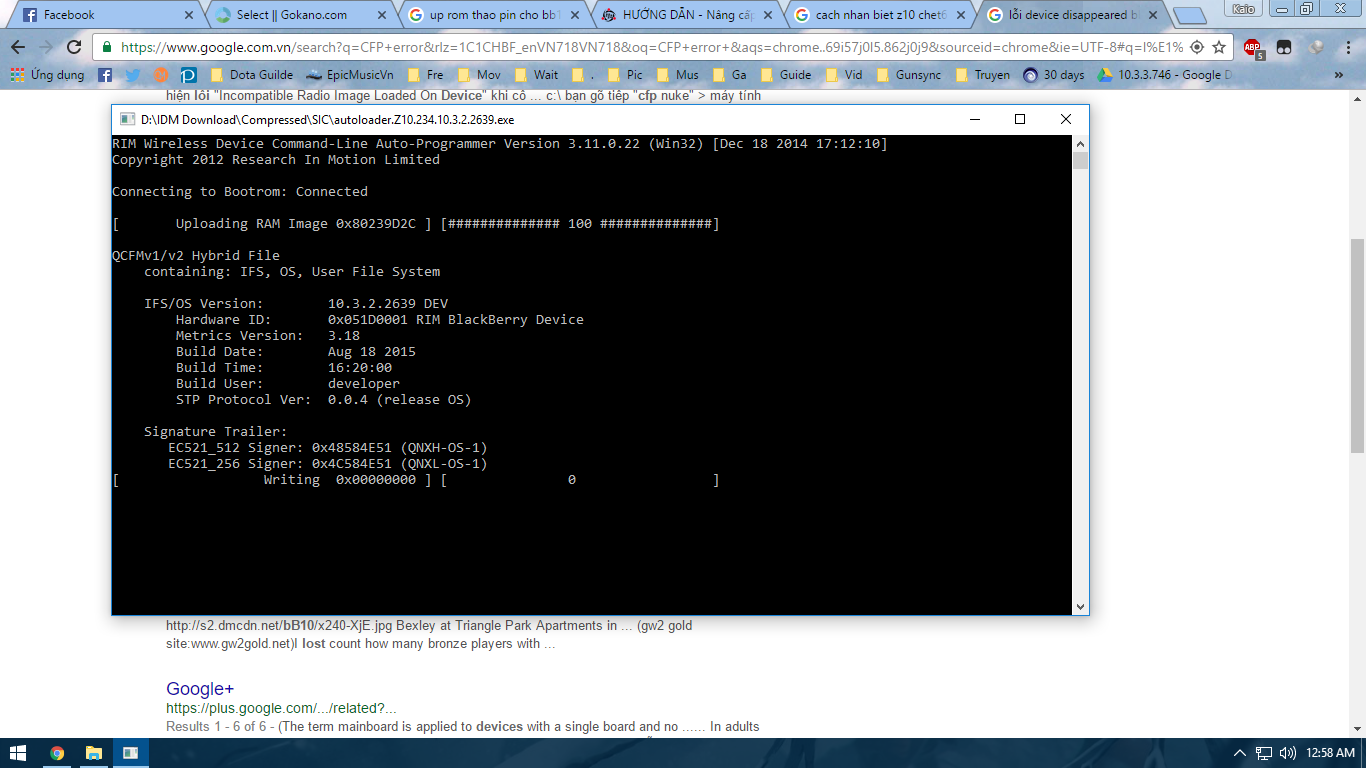Click the 'Connecting to Bootrom: Connected' line

240,191
